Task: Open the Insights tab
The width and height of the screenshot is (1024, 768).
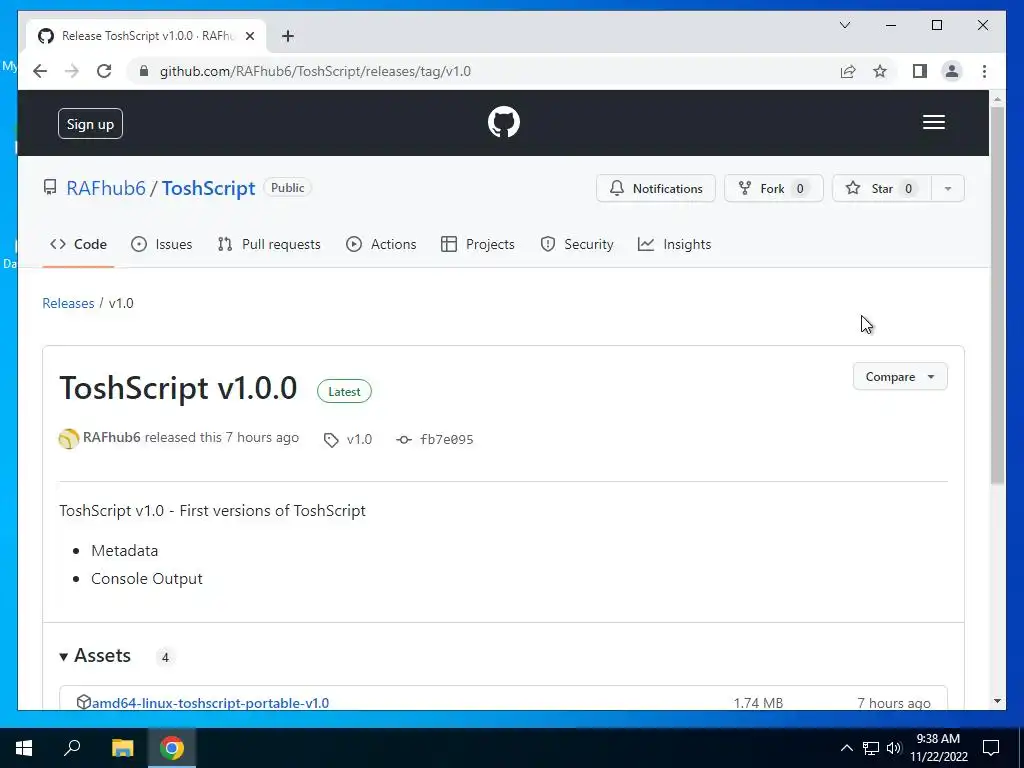Action: click(675, 244)
